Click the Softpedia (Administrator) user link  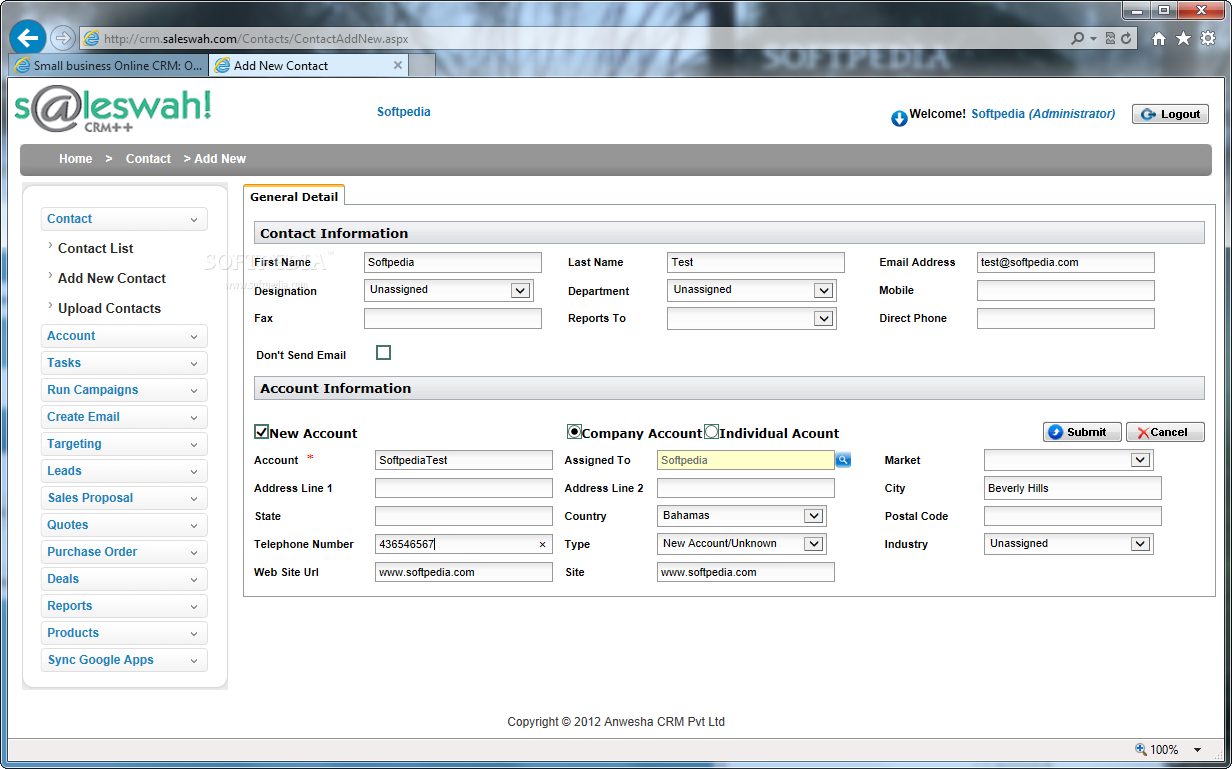1043,114
